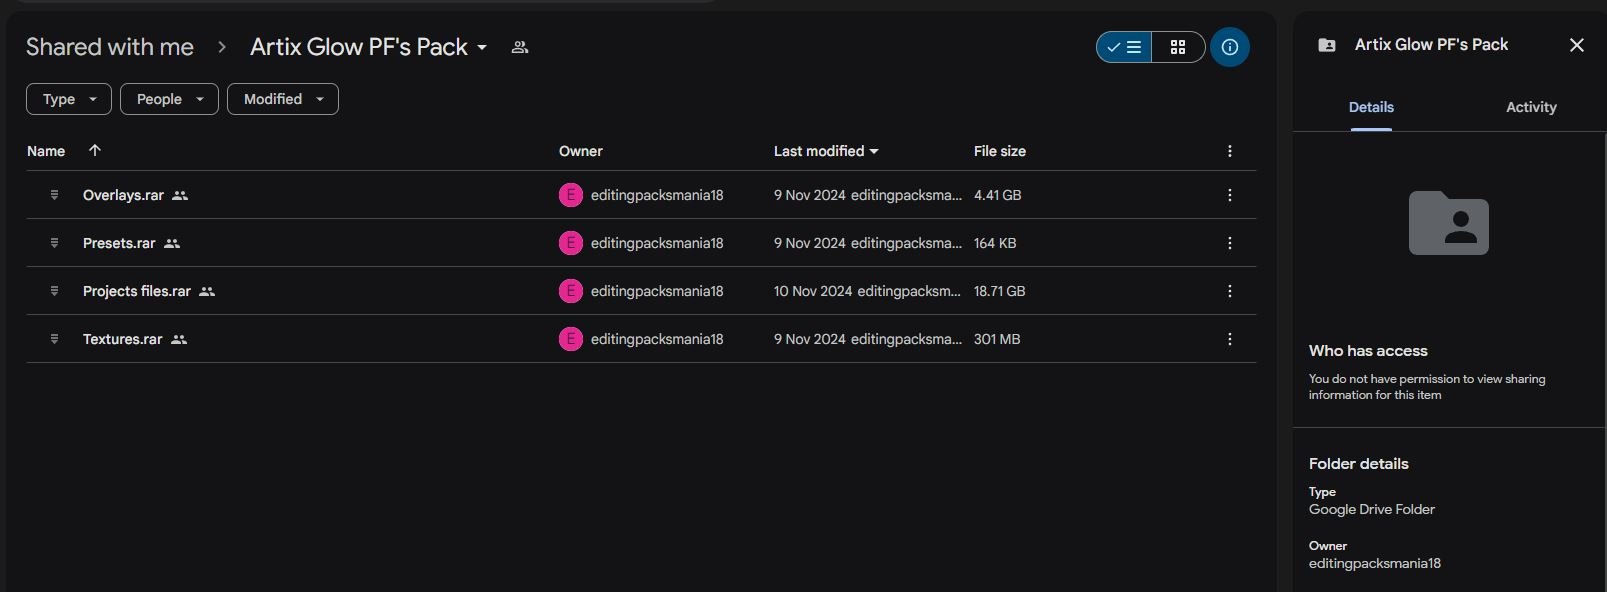Expand Artix Glow PF's Pack folder menu
Screen dimensions: 1607x592
pyautogui.click(x=369, y=47)
